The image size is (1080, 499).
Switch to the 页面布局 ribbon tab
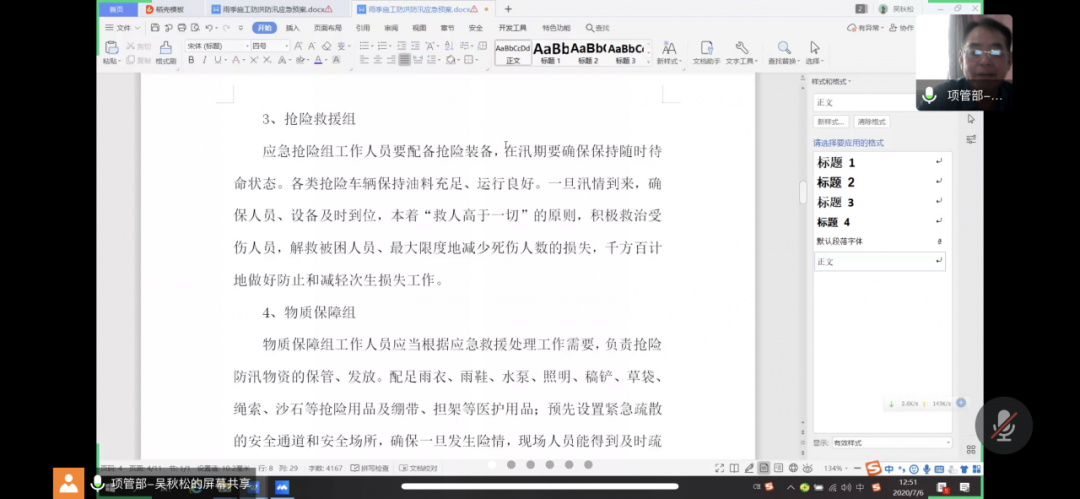[x=327, y=28]
